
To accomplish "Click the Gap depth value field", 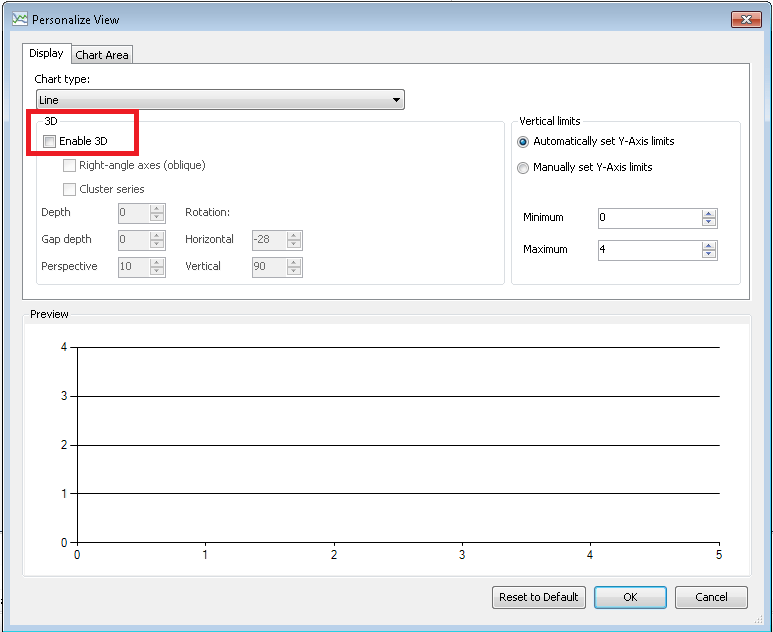I will point(134,240).
